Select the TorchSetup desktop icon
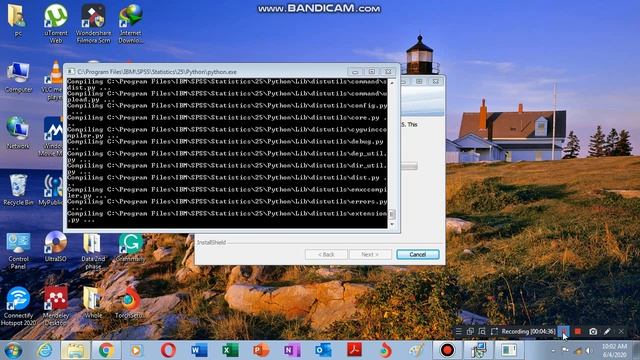The width and height of the screenshot is (640, 360). (129, 303)
